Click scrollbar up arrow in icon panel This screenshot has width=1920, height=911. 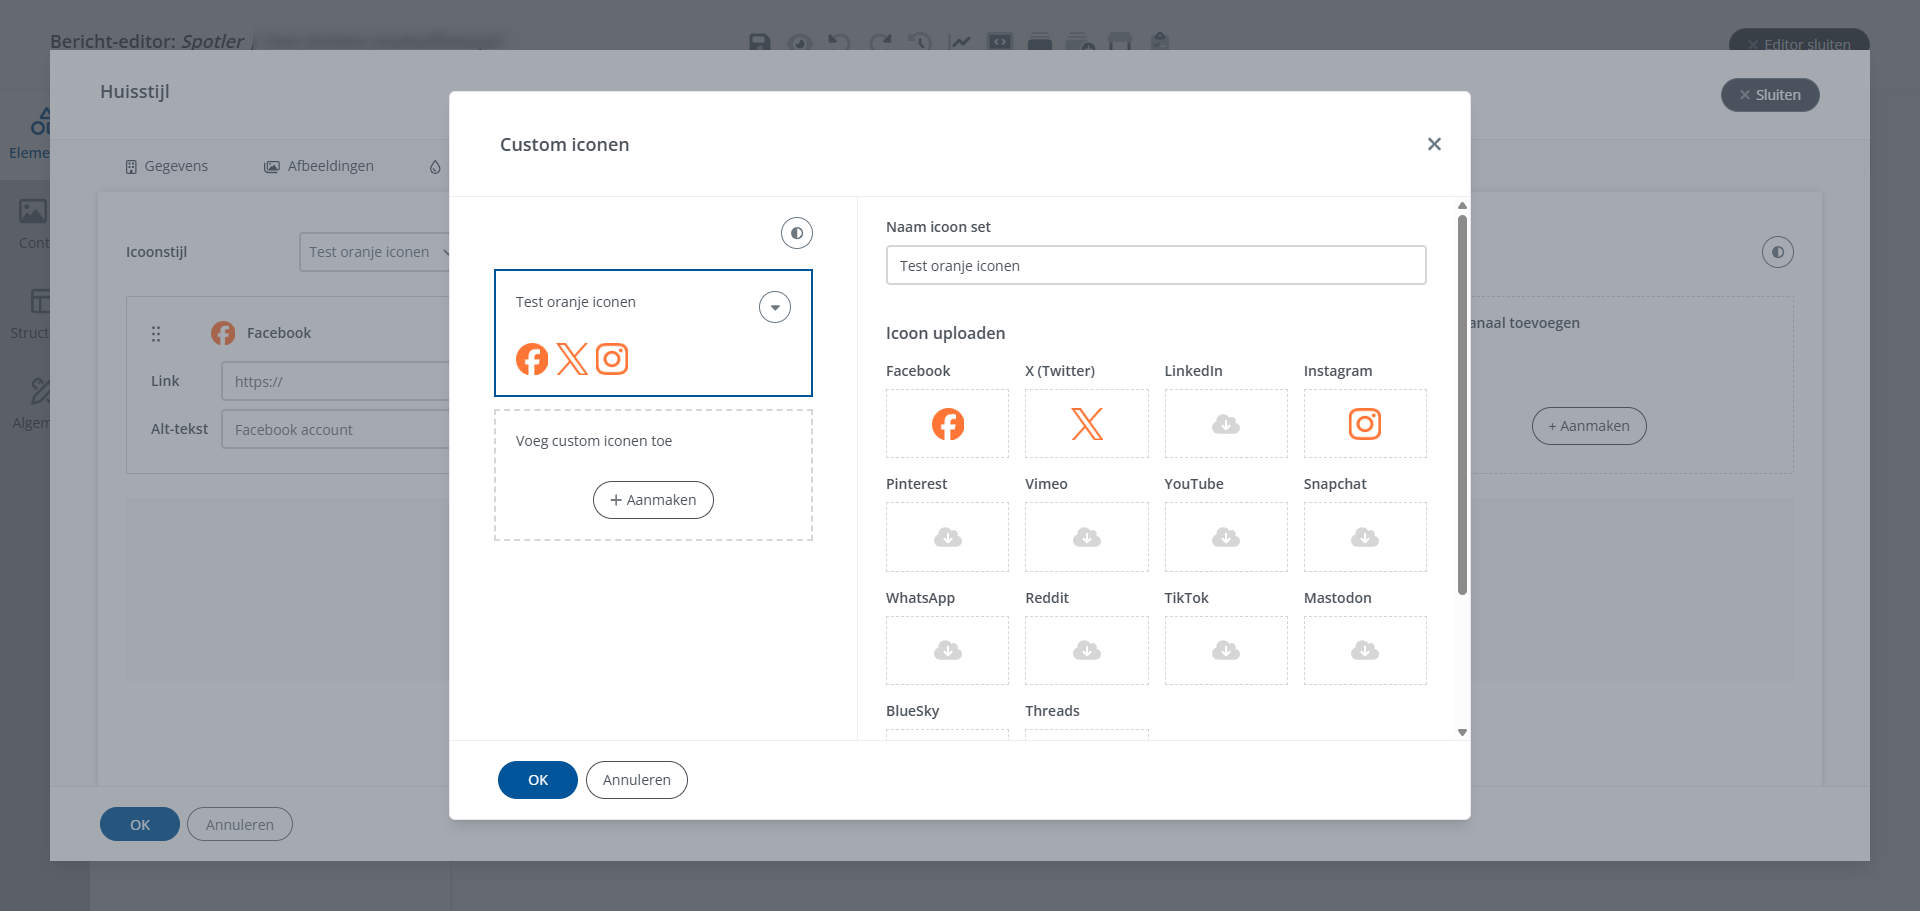pyautogui.click(x=1462, y=205)
